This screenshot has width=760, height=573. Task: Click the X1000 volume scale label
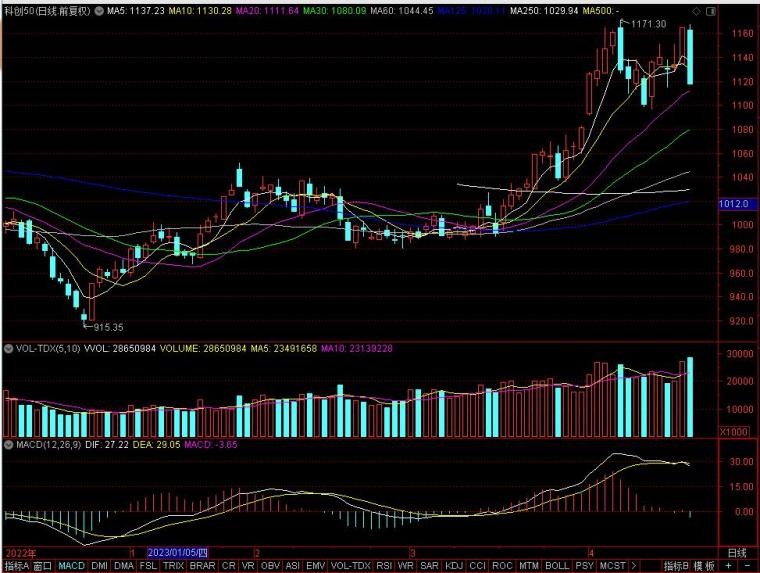[734, 431]
